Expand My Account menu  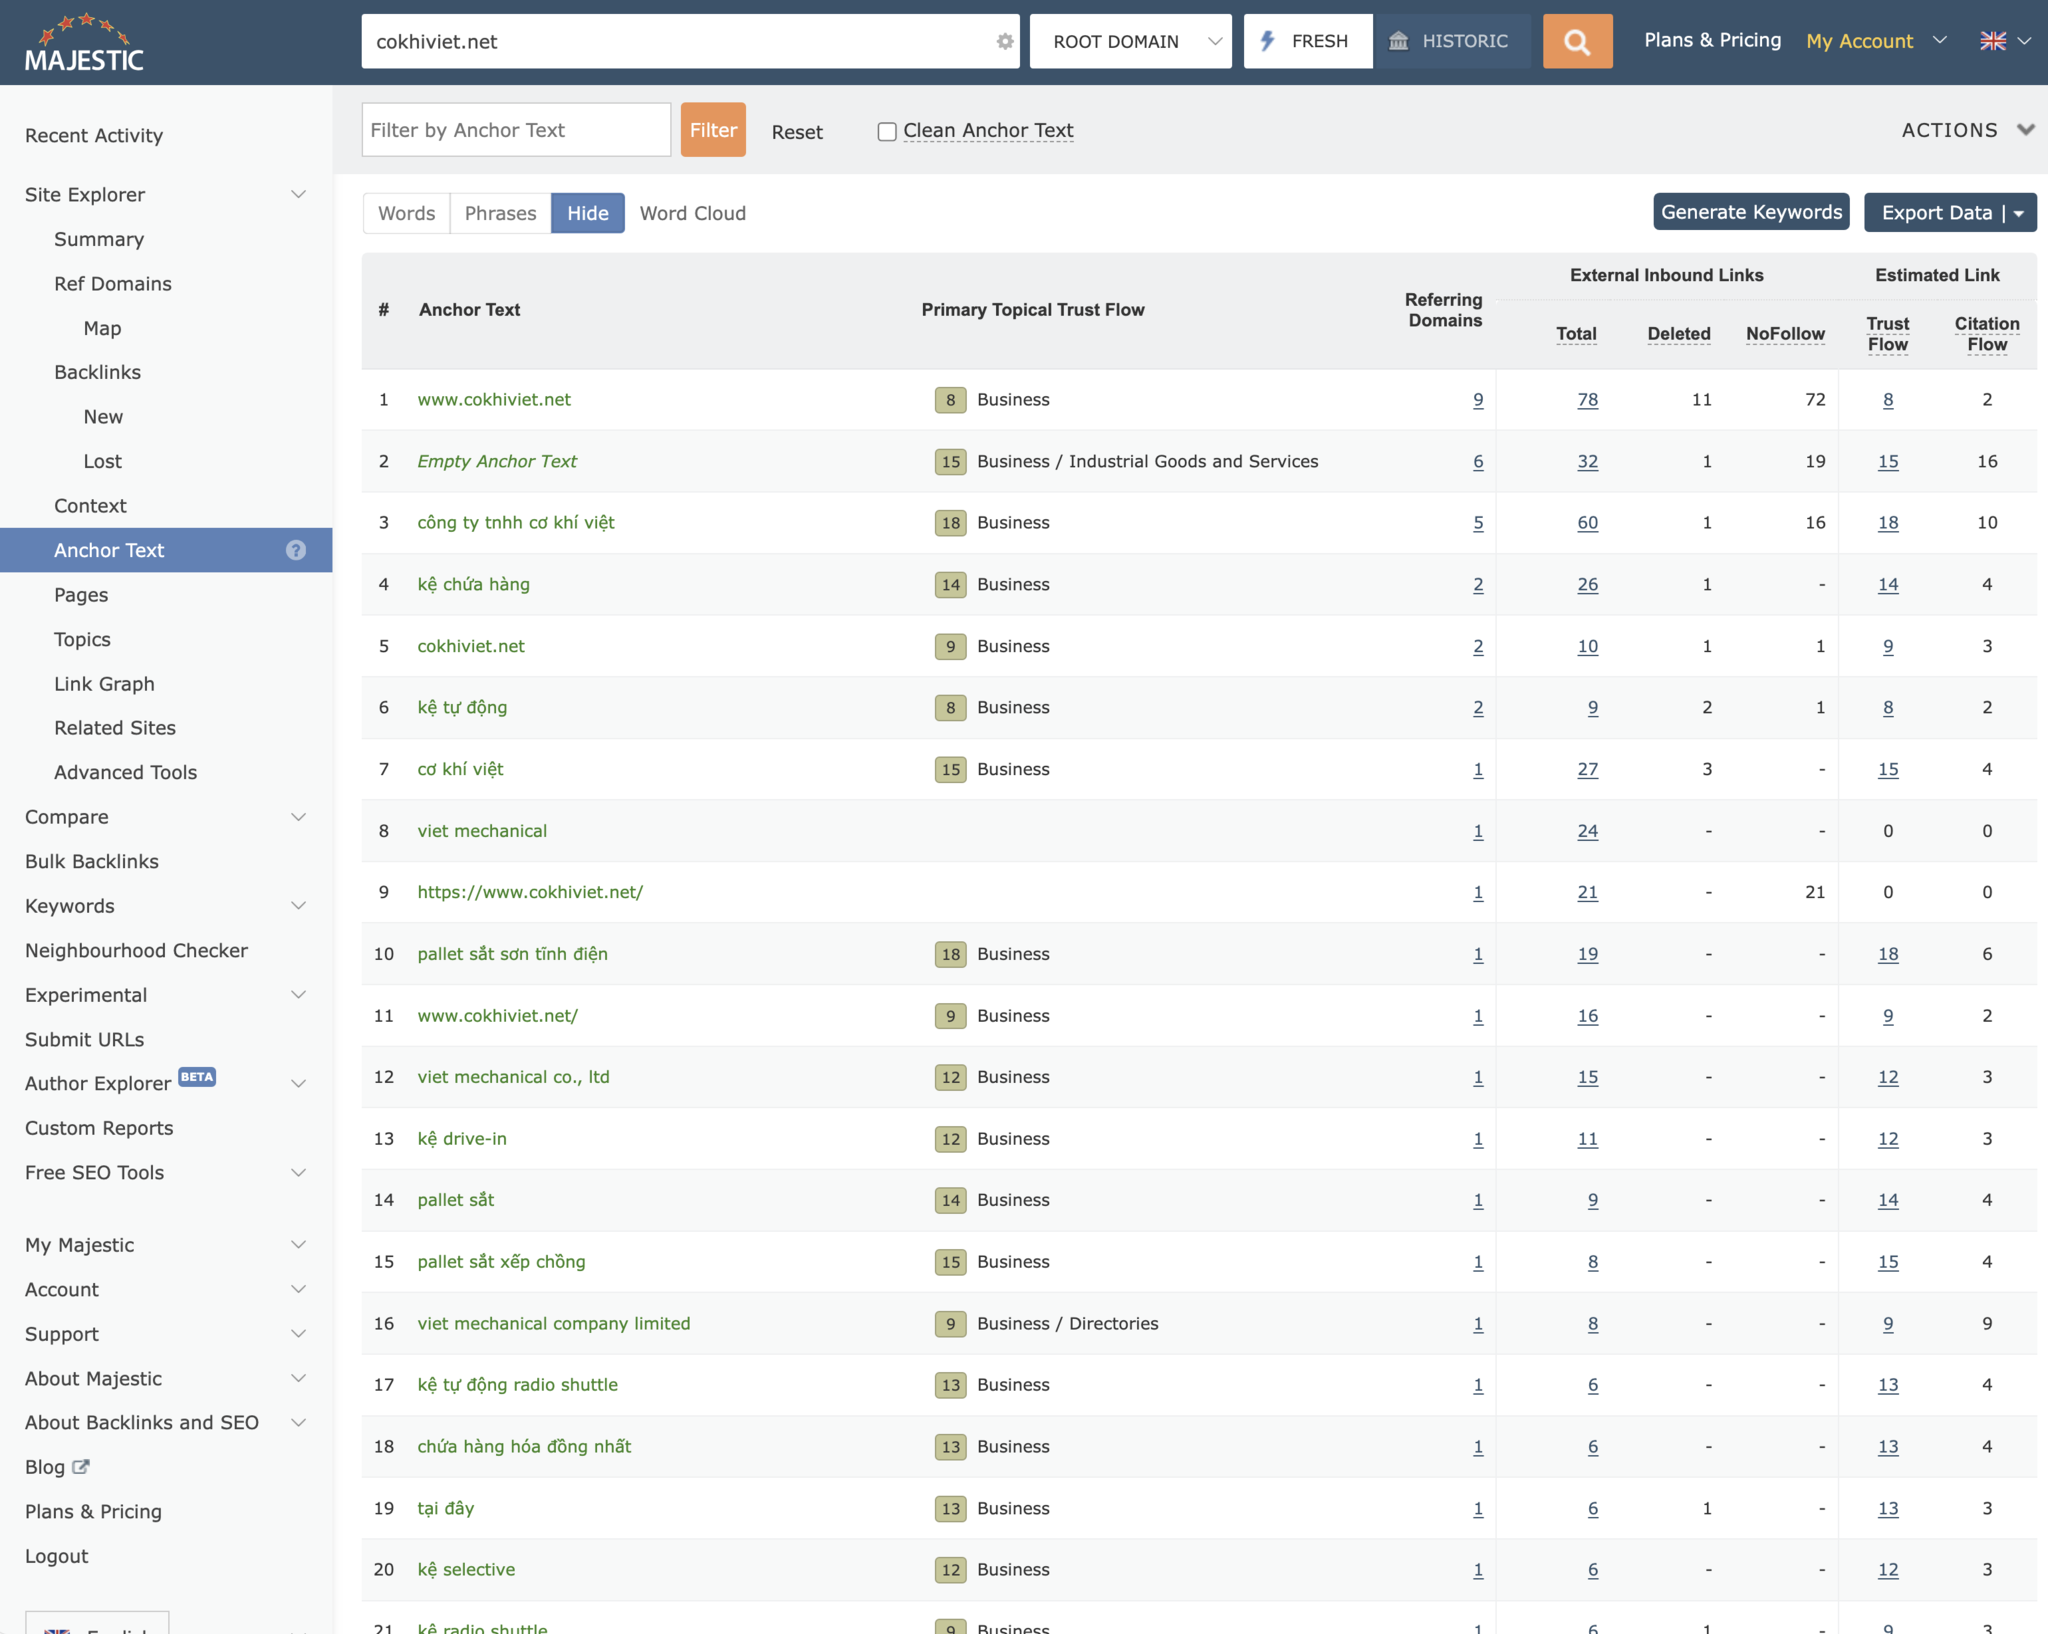tap(1876, 41)
